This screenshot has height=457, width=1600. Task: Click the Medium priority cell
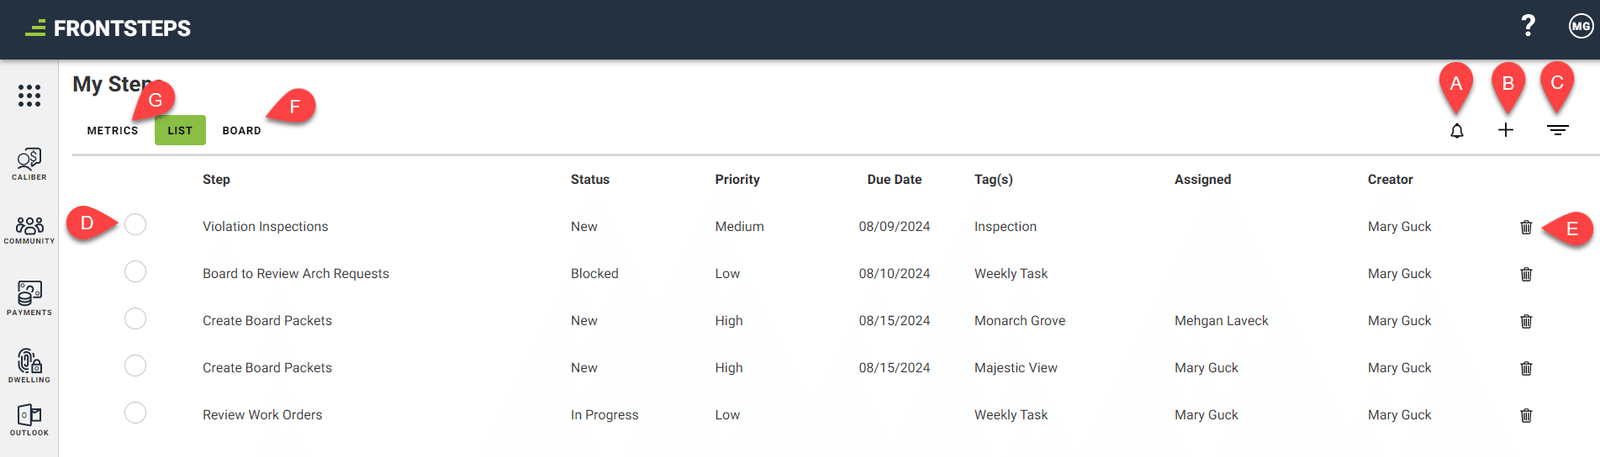(x=739, y=227)
